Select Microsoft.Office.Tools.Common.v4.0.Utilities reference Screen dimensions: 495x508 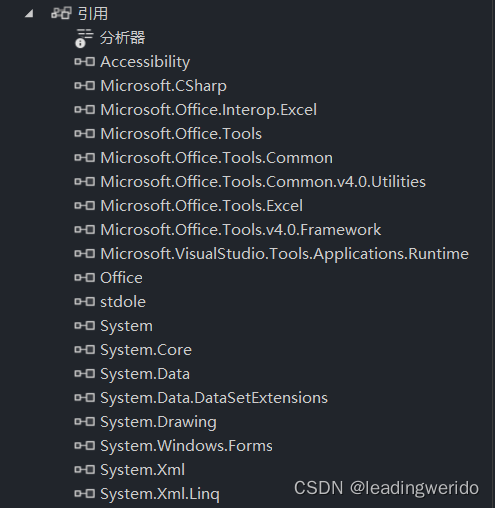click(263, 182)
